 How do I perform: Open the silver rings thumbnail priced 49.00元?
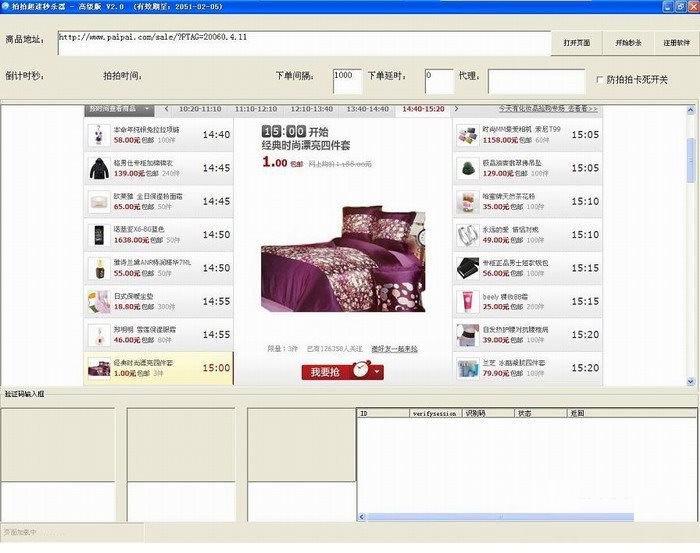point(467,235)
